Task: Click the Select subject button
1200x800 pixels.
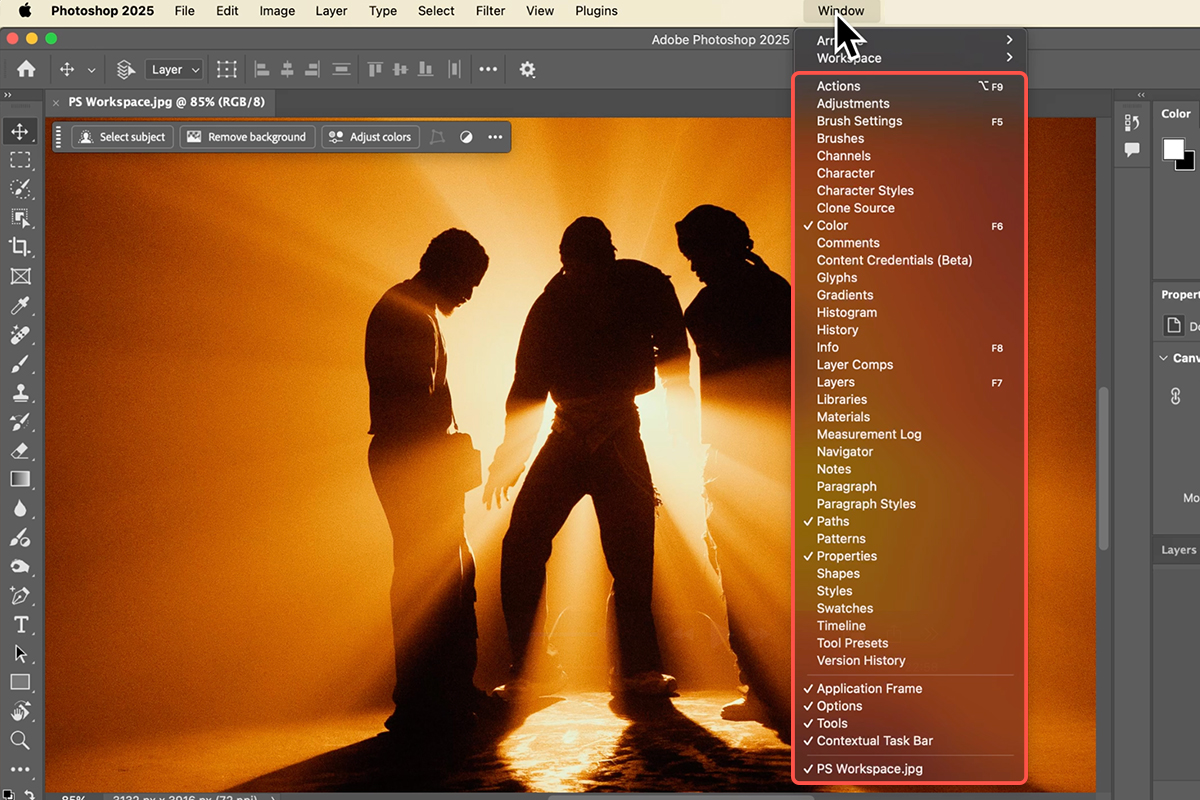Action: point(122,137)
